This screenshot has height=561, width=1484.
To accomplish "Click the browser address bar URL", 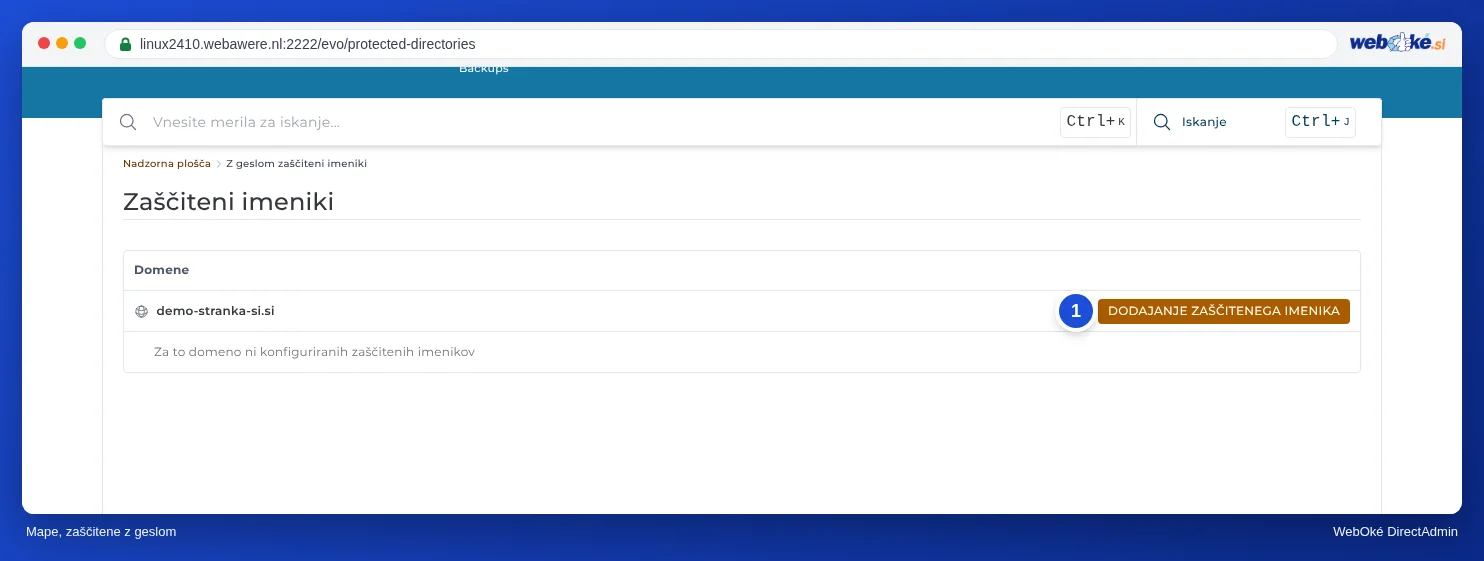I will click(308, 44).
